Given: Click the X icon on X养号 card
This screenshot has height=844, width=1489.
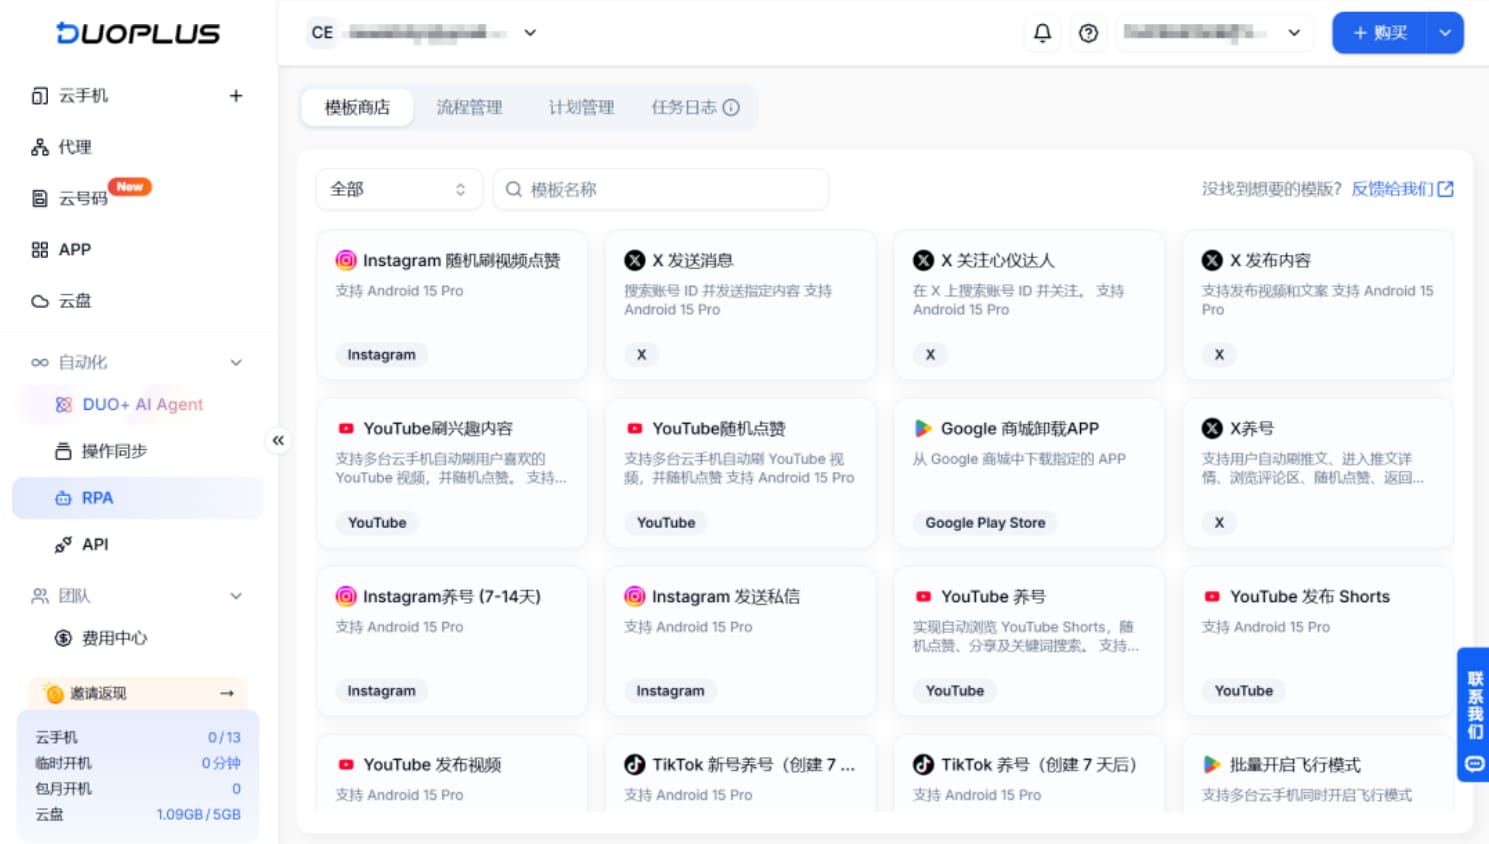Looking at the screenshot, I should (x=1212, y=428).
